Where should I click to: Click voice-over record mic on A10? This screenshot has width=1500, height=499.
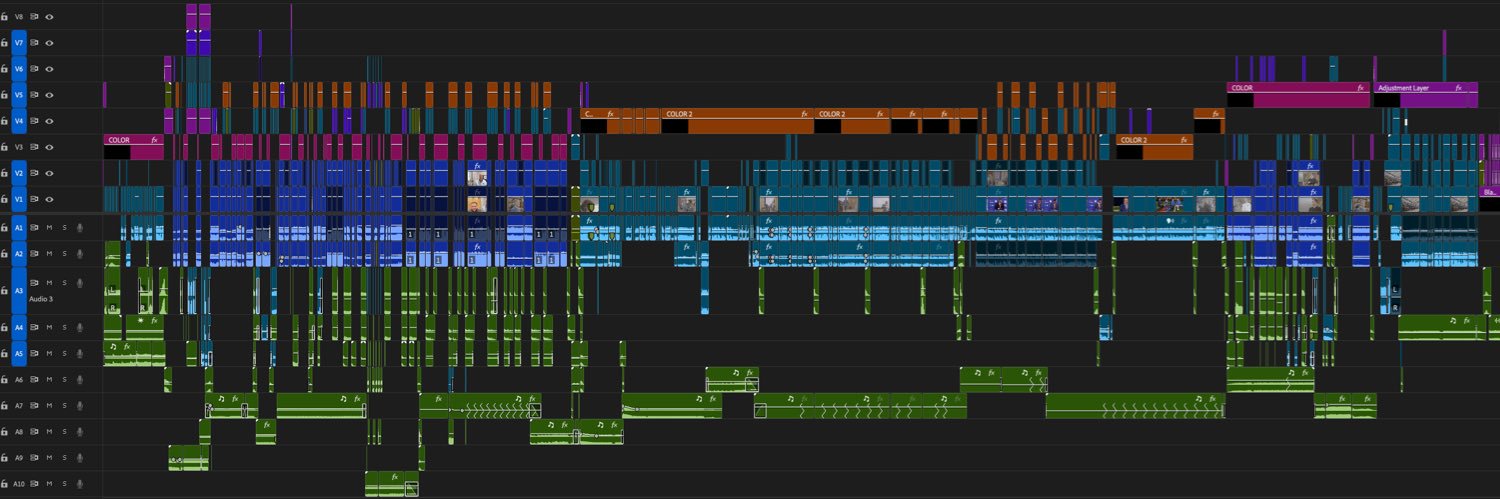tap(79, 484)
